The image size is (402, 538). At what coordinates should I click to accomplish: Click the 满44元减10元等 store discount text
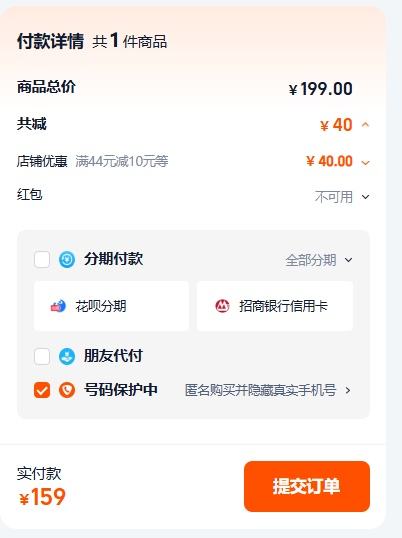122,161
